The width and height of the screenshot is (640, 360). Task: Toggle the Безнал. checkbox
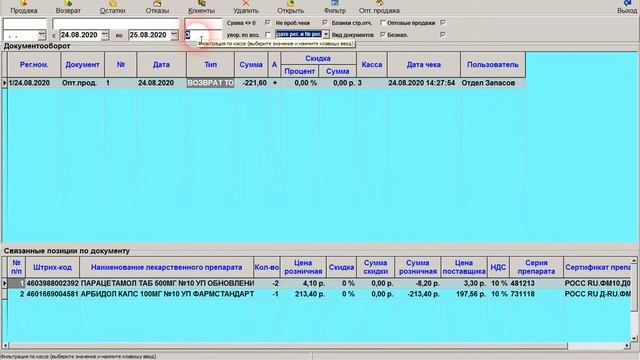pos(443,35)
